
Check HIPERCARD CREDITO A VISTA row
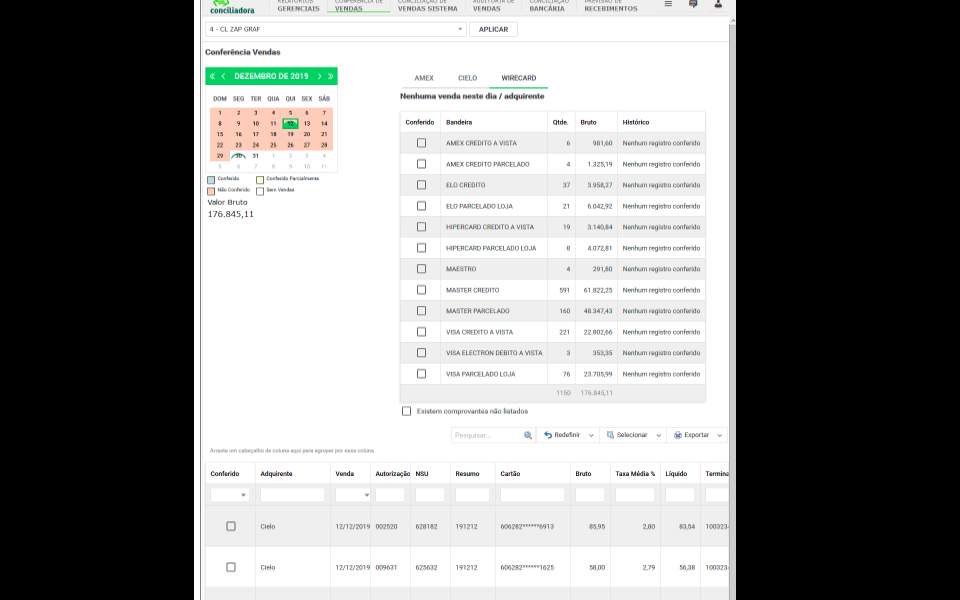point(421,227)
